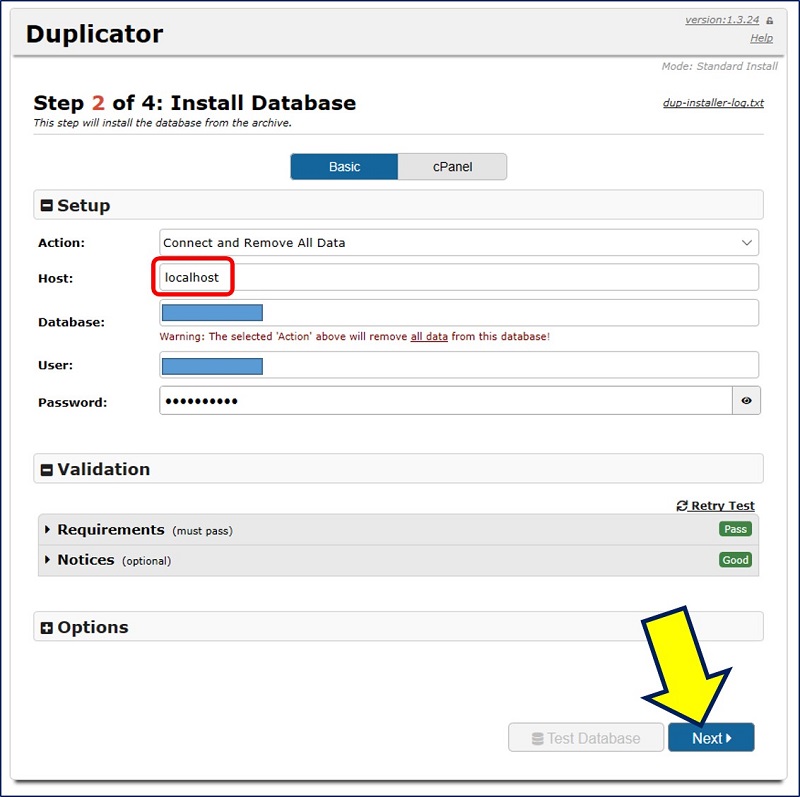800x797 pixels.
Task: Switch to the cPanel tab
Action: [453, 167]
